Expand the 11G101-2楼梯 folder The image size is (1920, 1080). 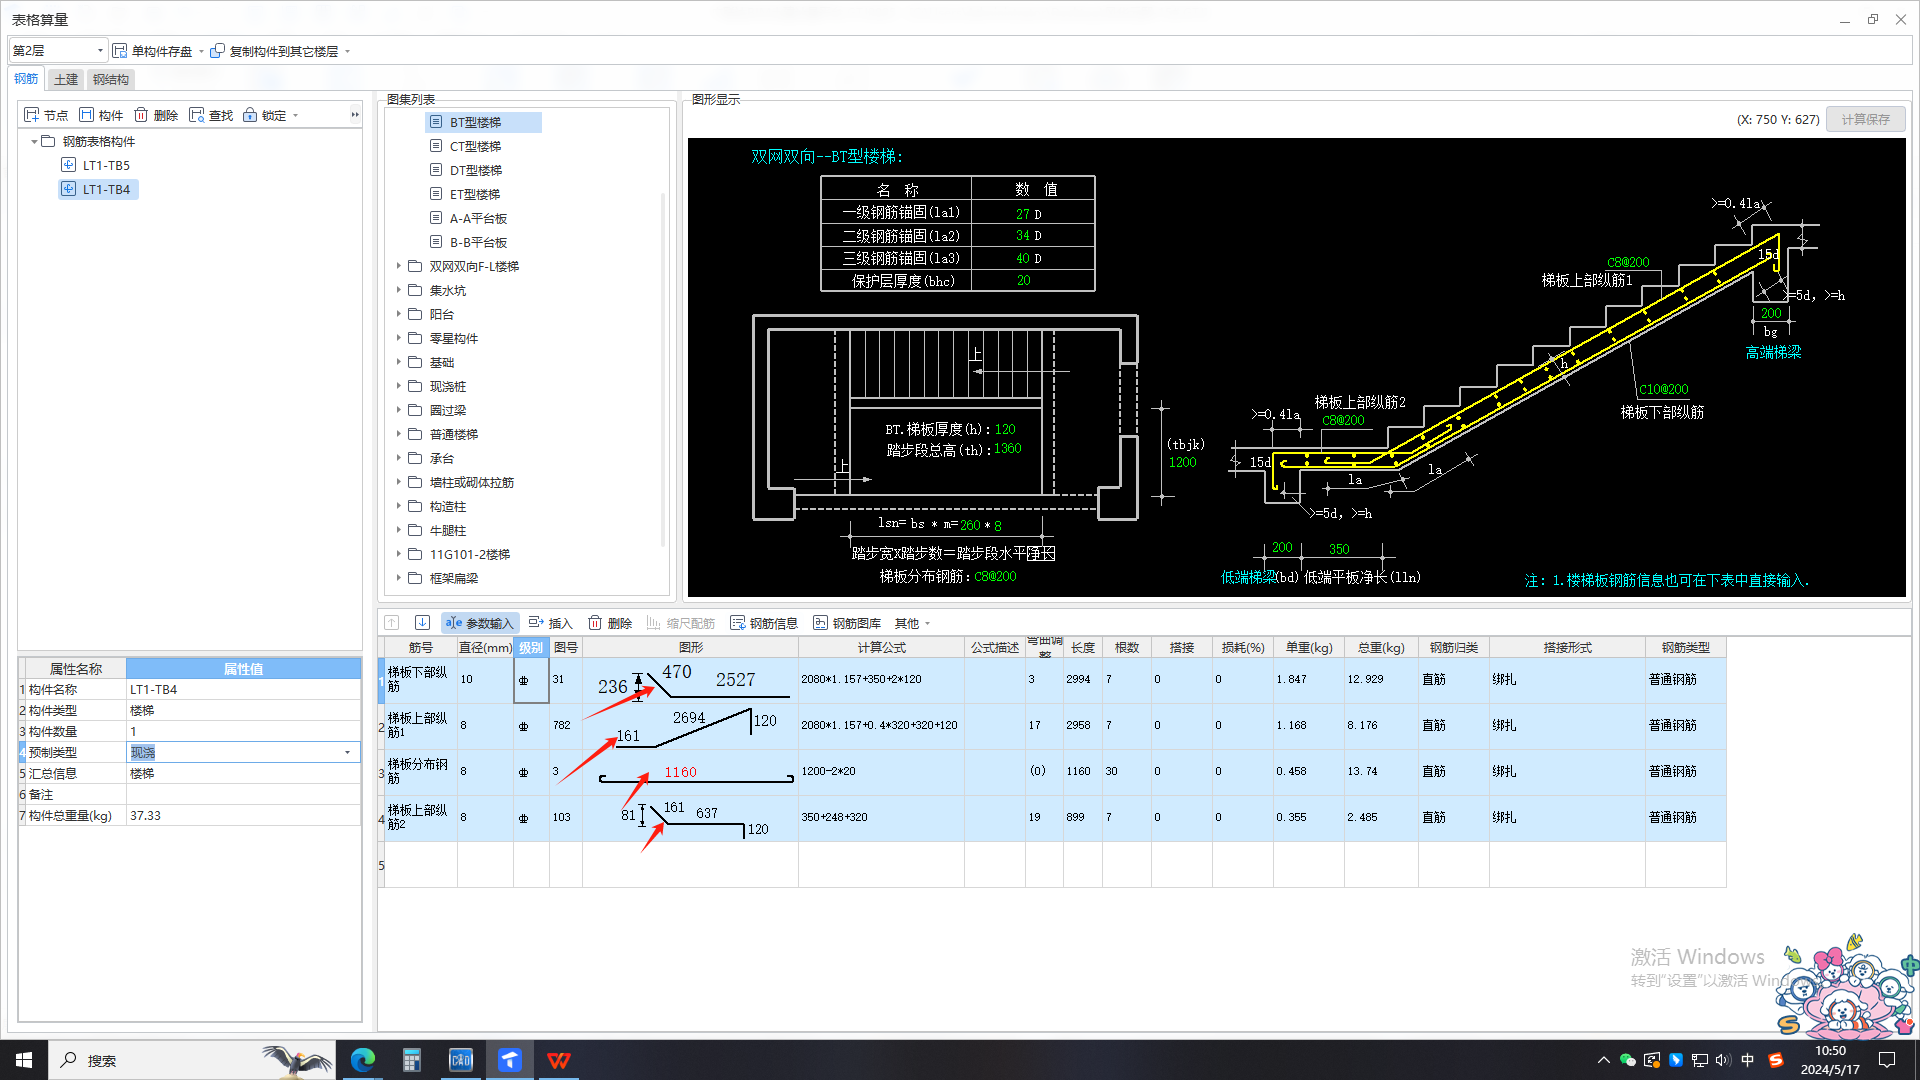[x=399, y=554]
